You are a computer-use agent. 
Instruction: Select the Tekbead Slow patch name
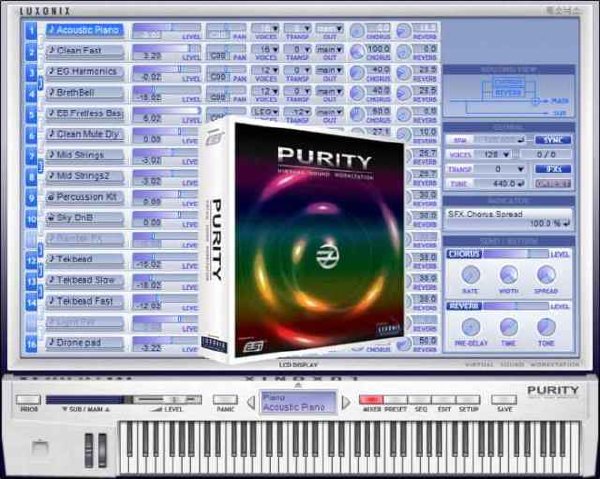pos(85,281)
